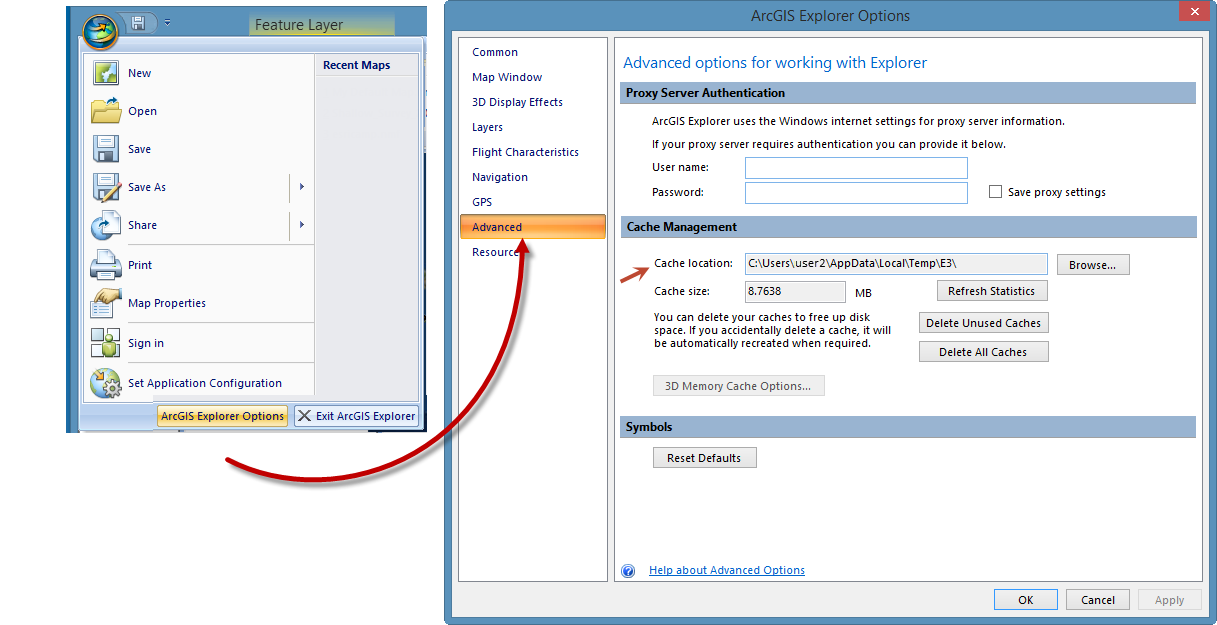Select Resource category in options list
This screenshot has width=1217, height=625.
coord(495,252)
